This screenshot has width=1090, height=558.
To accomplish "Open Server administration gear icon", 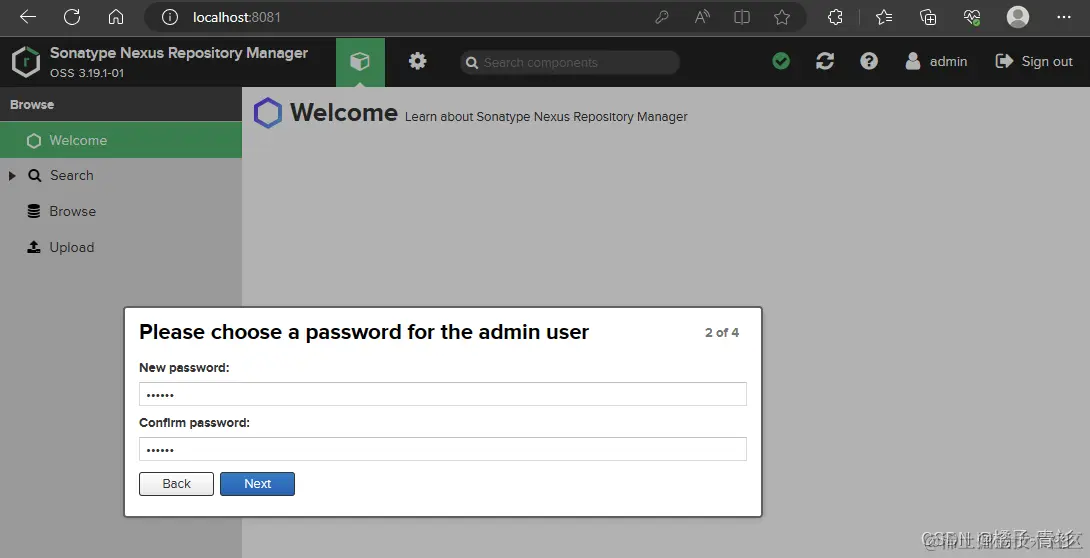I will pos(417,61).
